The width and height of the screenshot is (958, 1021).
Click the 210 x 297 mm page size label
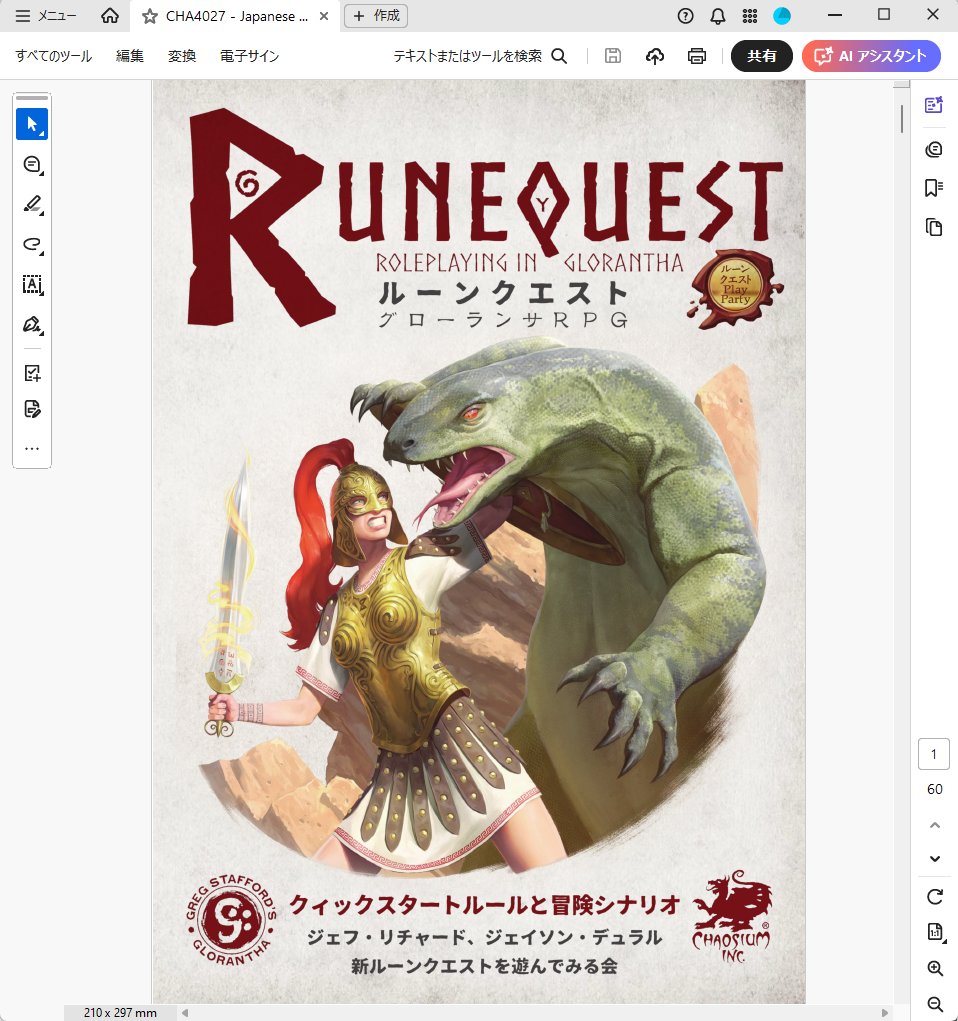click(x=120, y=1013)
